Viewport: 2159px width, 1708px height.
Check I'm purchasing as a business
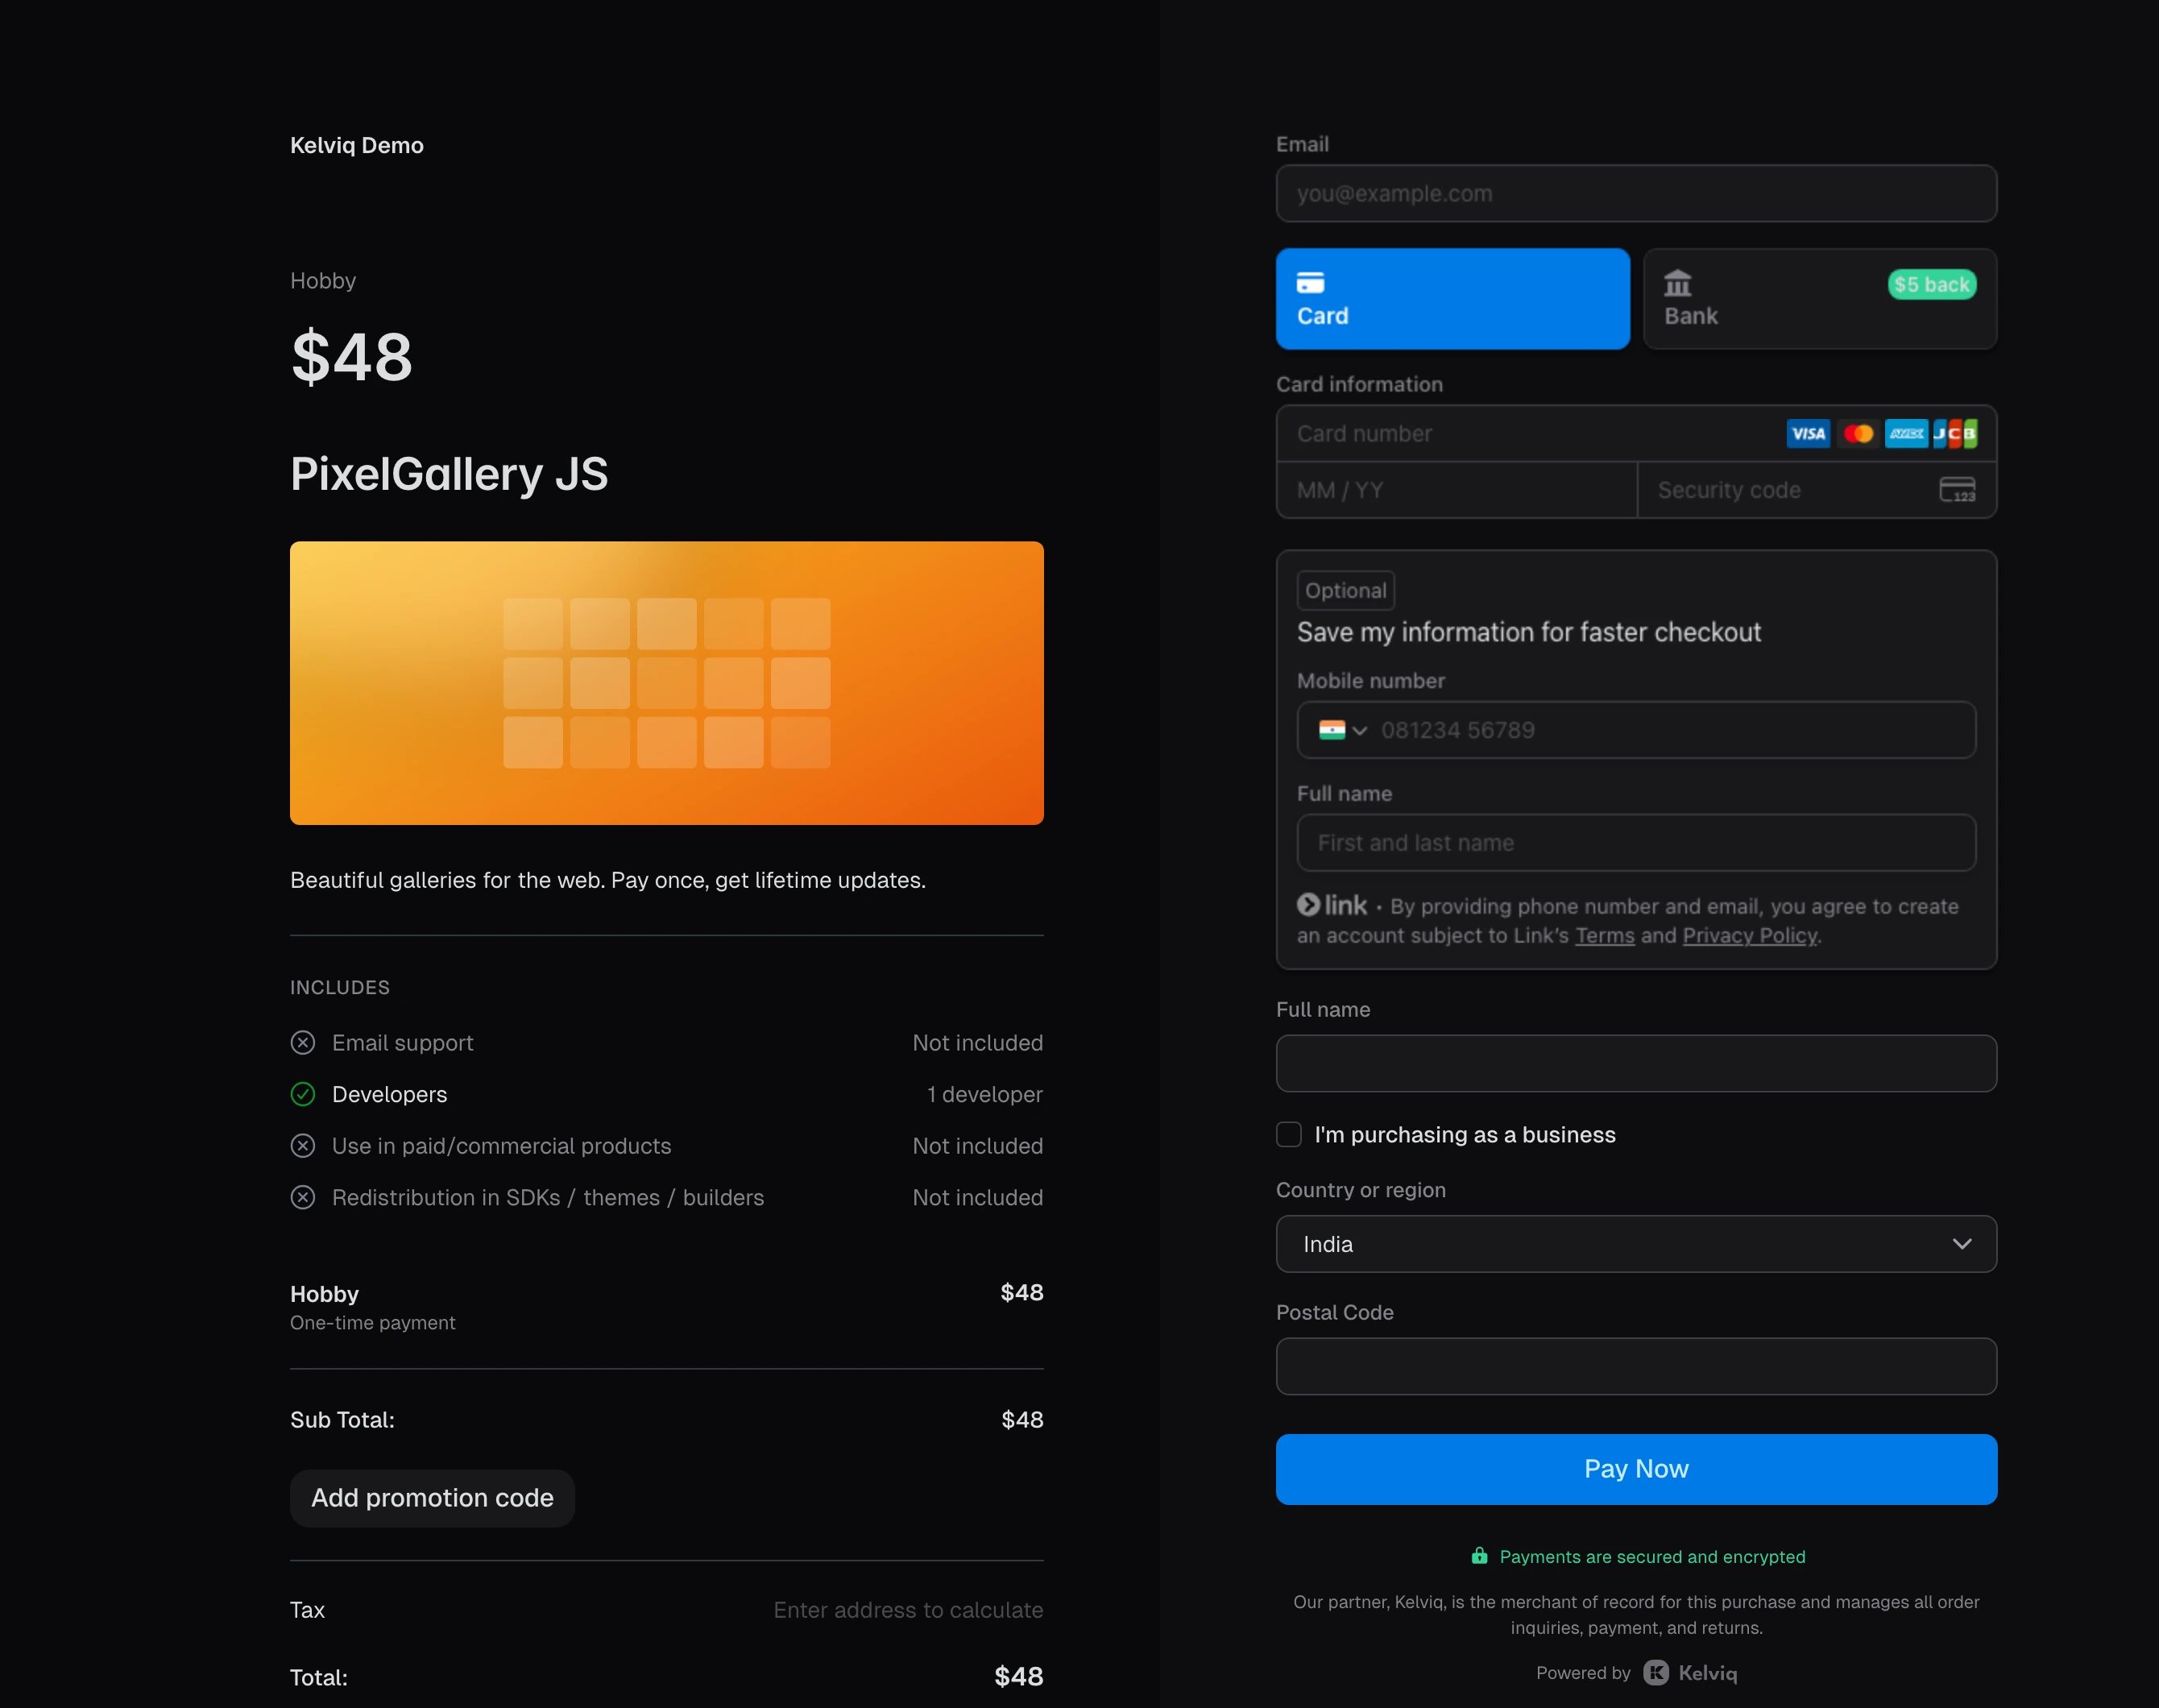(1289, 1134)
